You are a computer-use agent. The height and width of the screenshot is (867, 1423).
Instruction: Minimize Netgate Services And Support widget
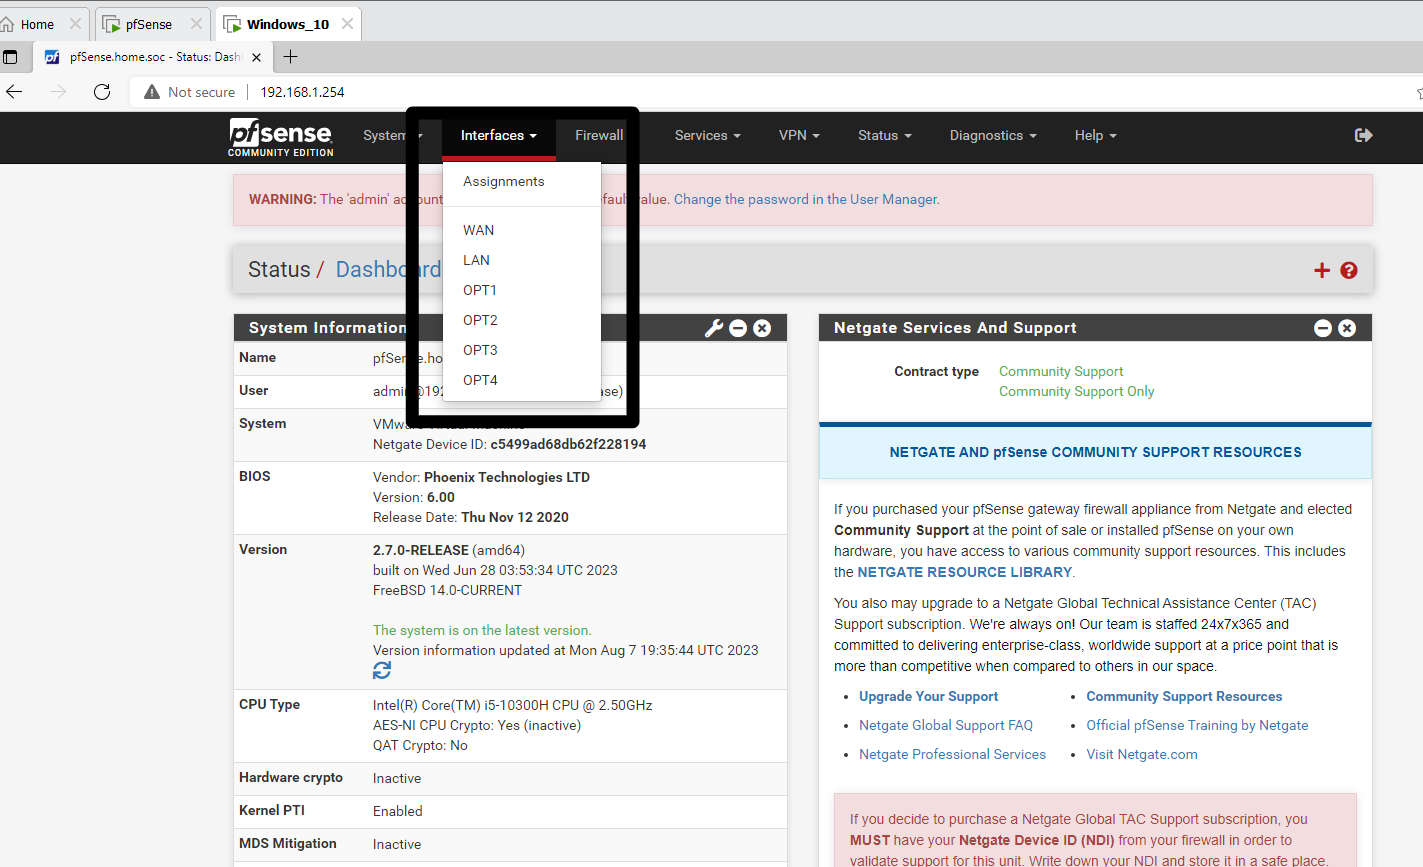coord(1323,328)
